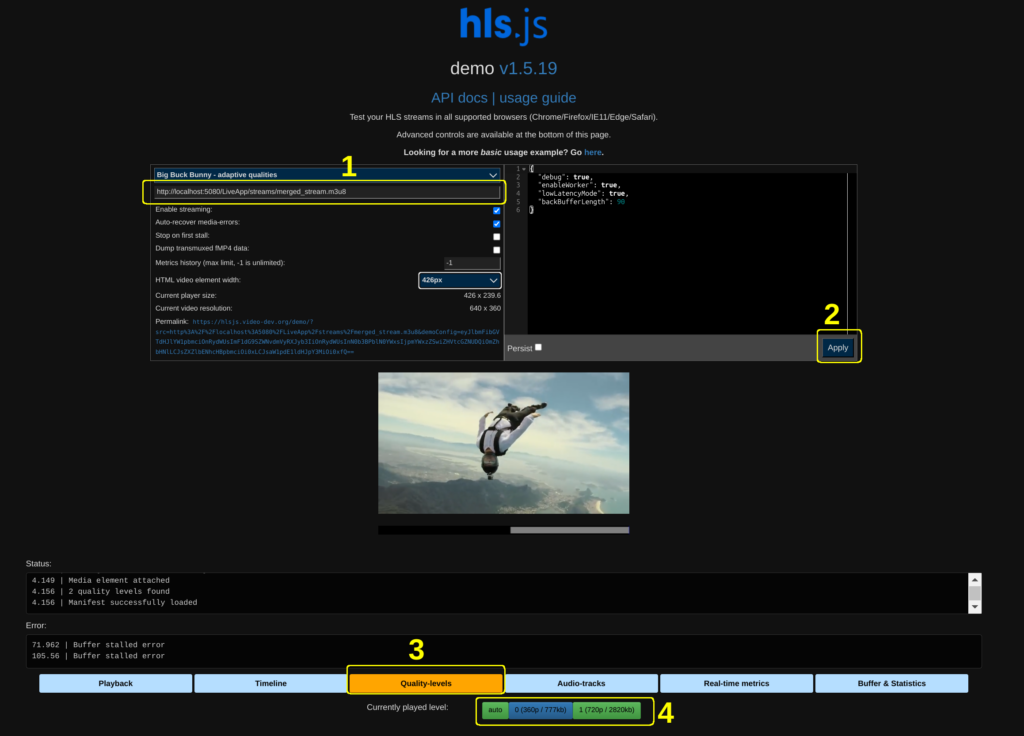Viewport: 1024px width, 736px height.
Task: Enable Dump transmuxed fMP4 data checkbox
Action: point(496,249)
